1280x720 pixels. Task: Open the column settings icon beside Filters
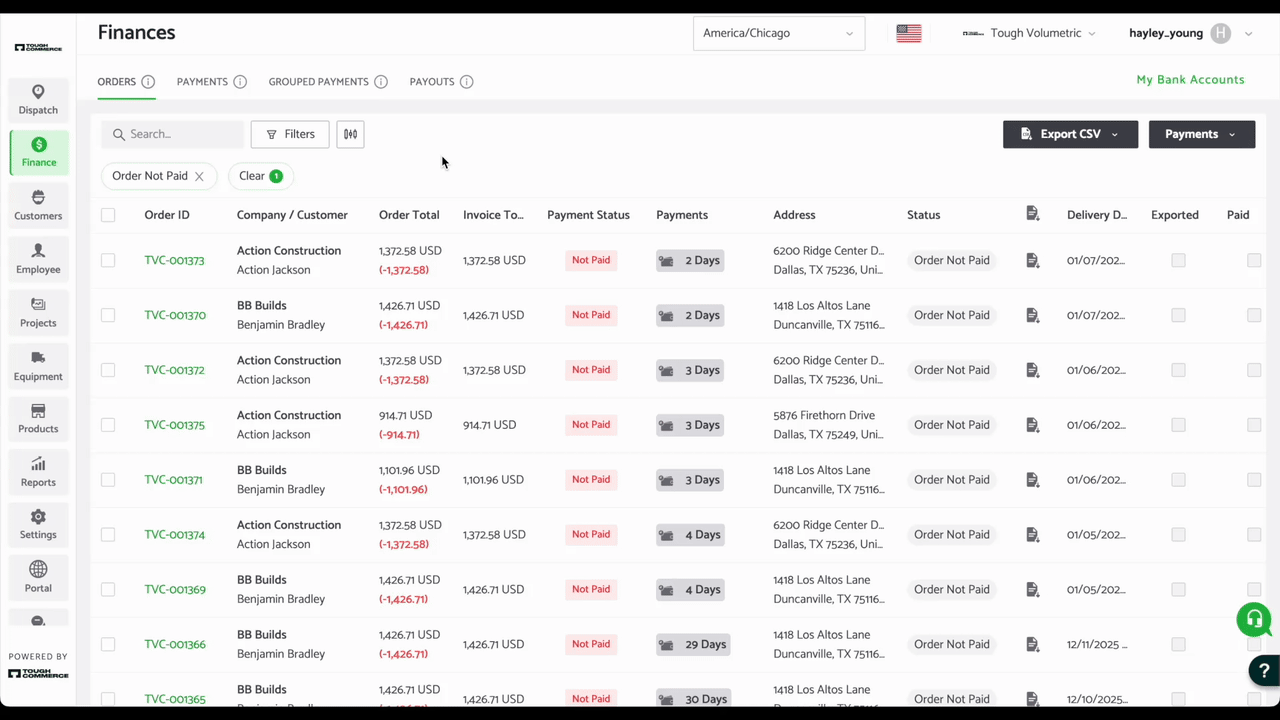(350, 133)
